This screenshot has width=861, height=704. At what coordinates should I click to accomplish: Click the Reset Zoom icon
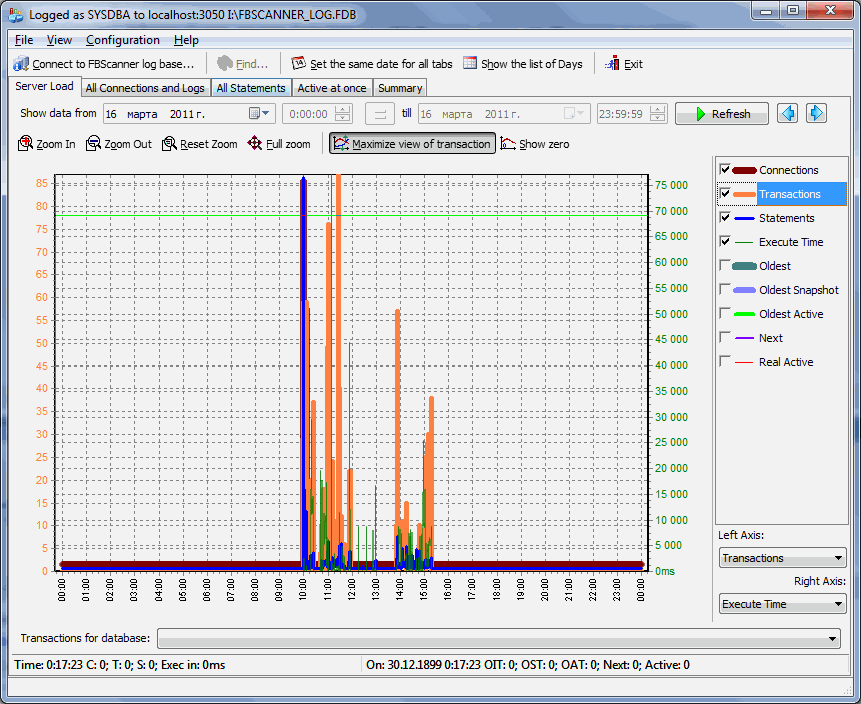[x=170, y=144]
